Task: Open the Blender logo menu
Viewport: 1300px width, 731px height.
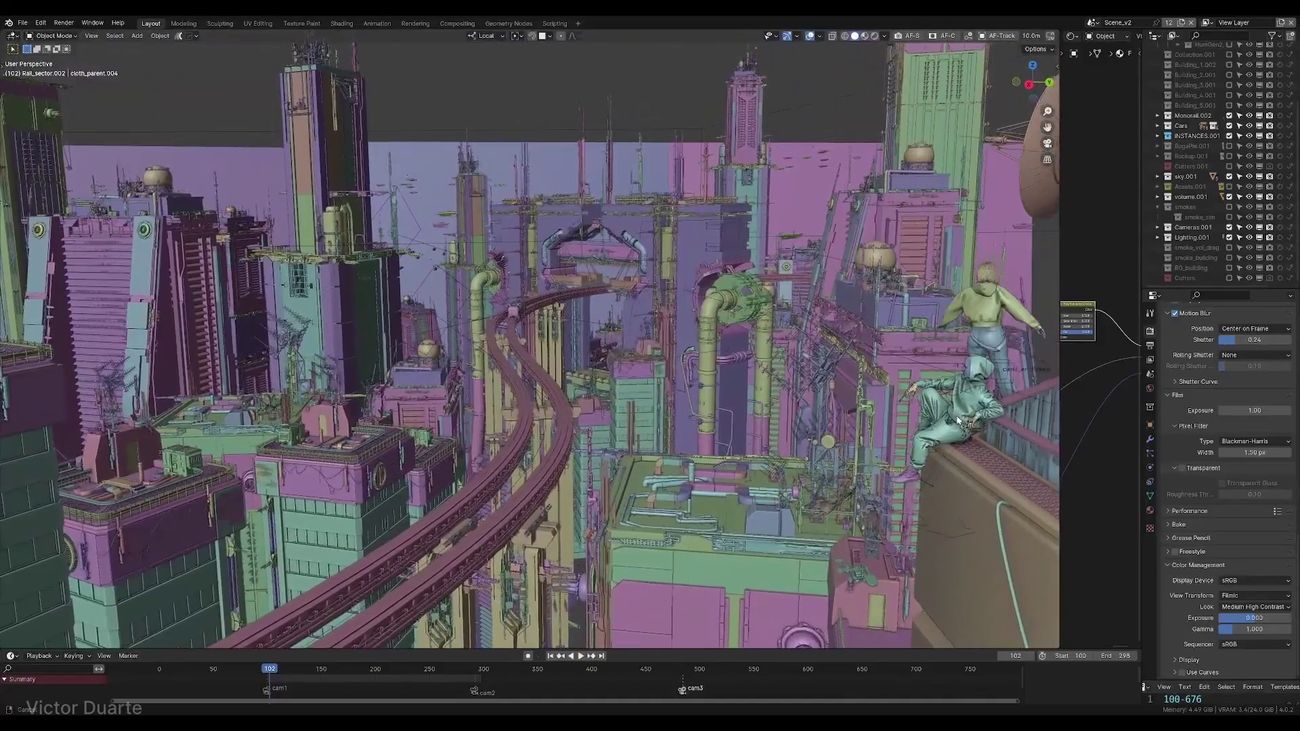Action: pos(9,22)
